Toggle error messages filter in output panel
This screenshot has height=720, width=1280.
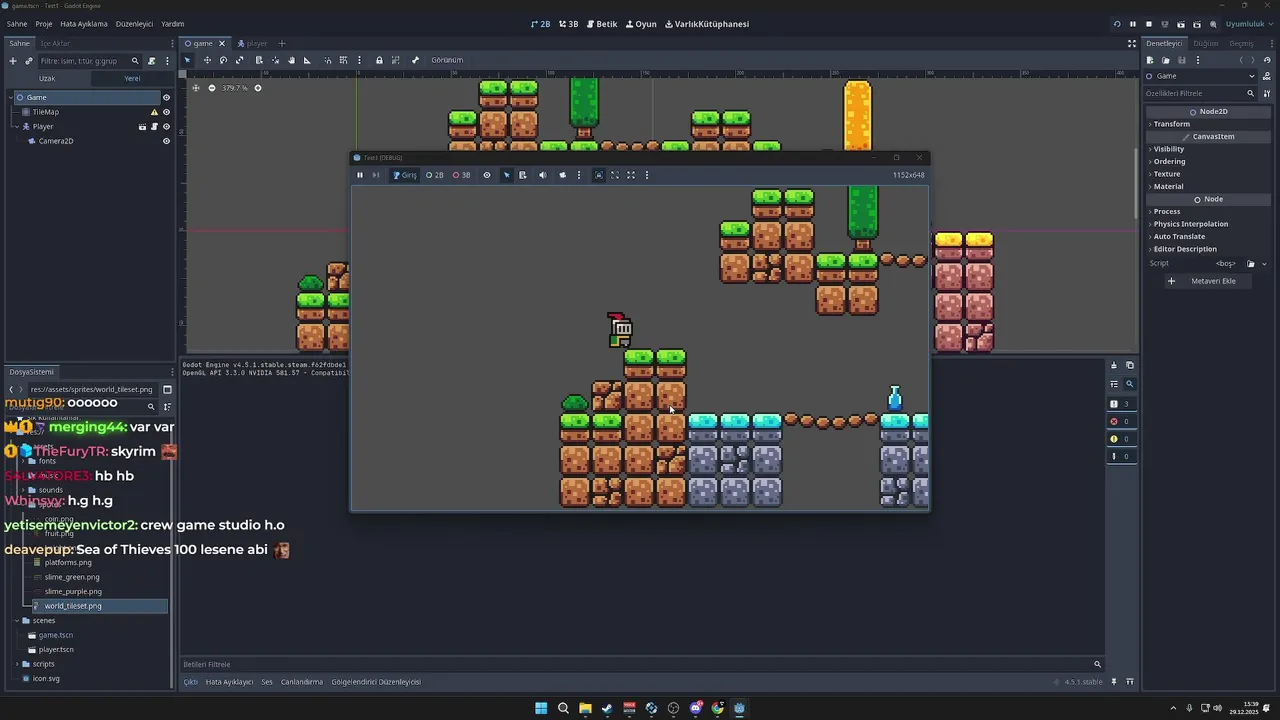pyautogui.click(x=1120, y=421)
